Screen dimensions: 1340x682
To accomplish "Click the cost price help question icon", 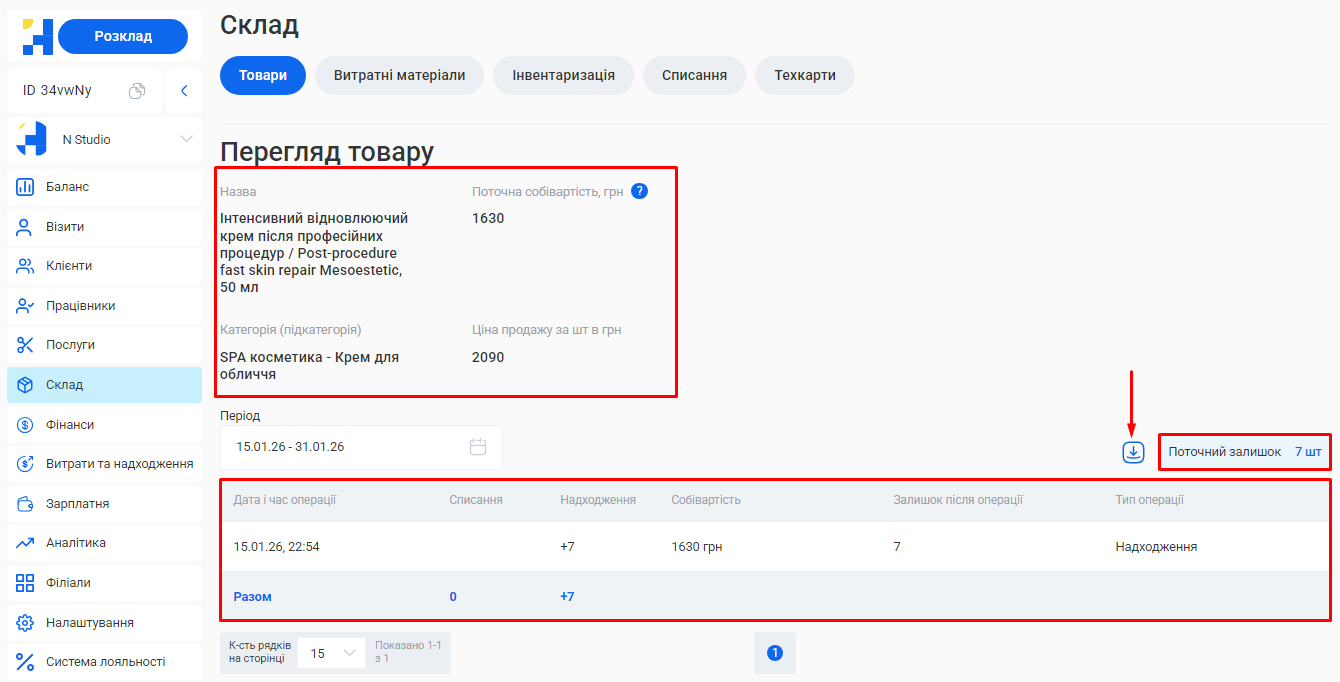I will [x=639, y=191].
